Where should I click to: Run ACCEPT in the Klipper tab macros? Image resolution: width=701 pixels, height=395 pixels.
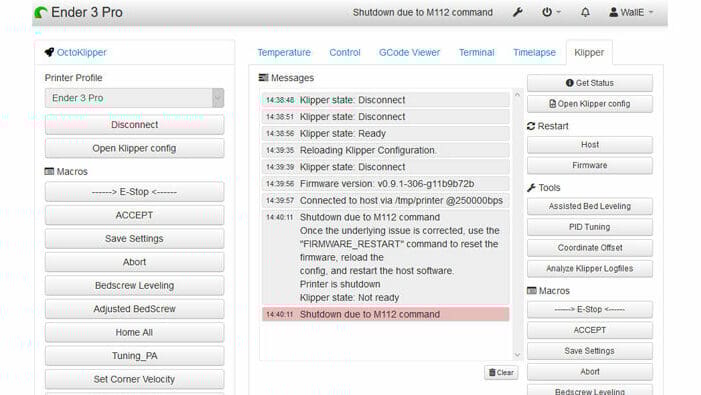(590, 330)
